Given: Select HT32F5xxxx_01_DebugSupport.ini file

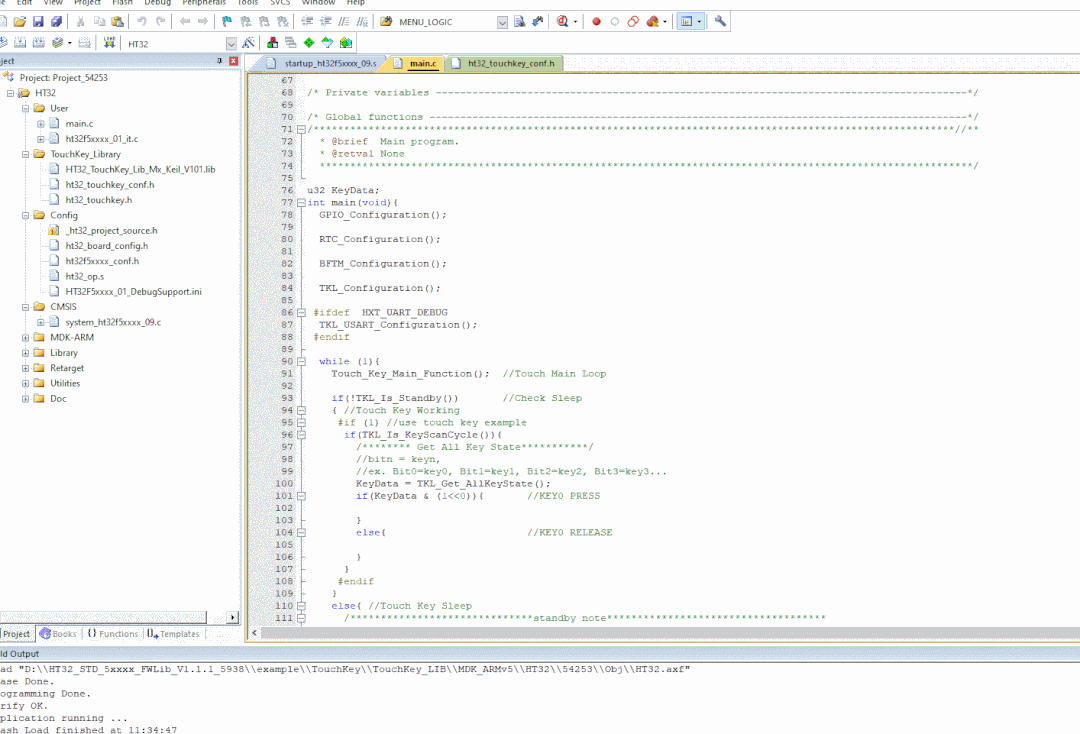Looking at the screenshot, I should [x=134, y=292].
